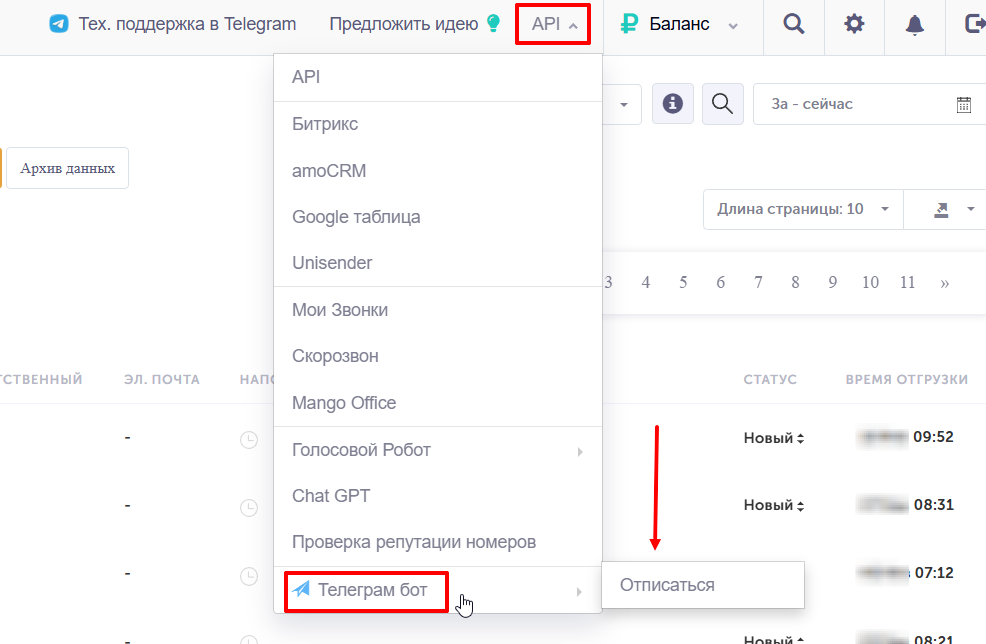Click the logout icon in header
Screen dimensions: 986x644
[x=975, y=24]
